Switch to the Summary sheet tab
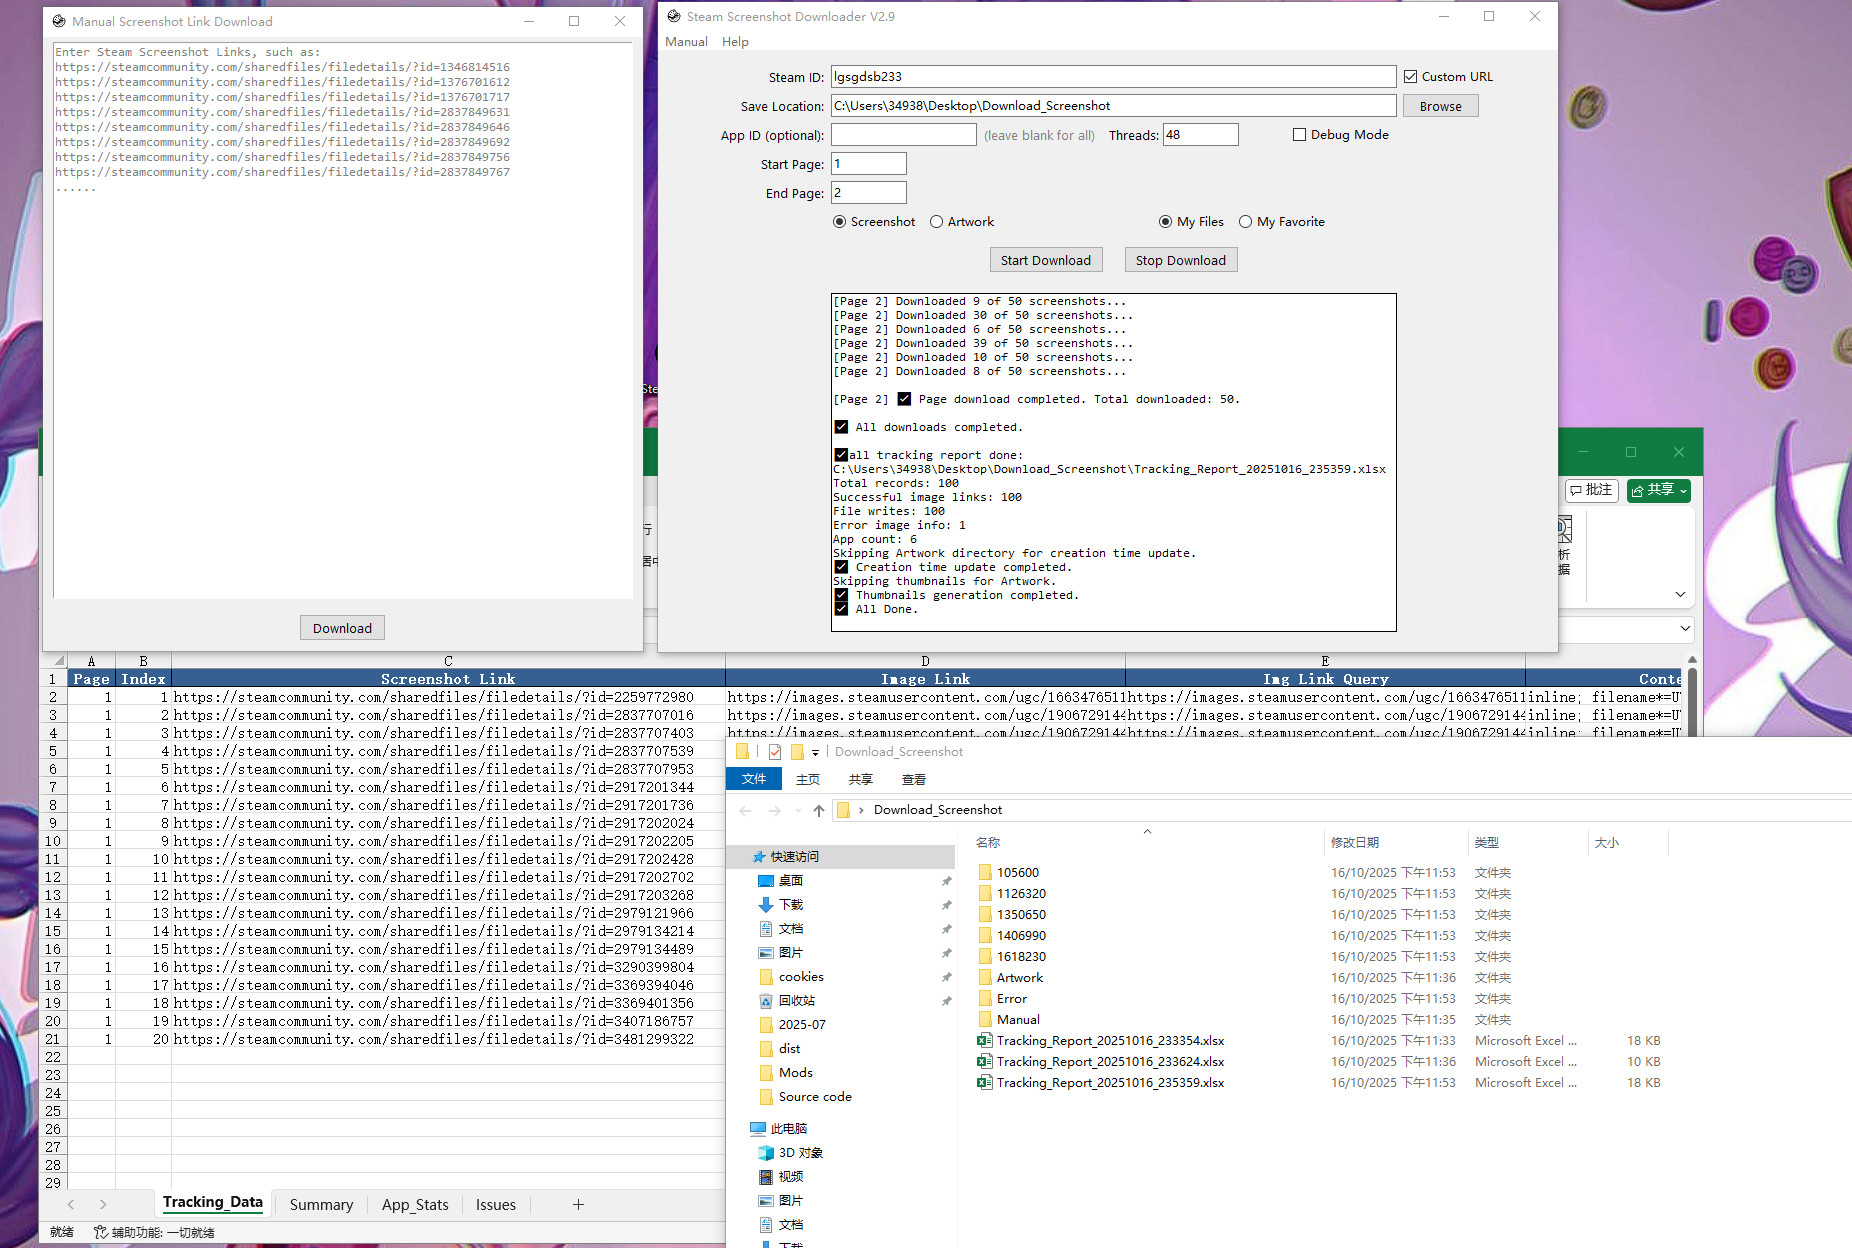Viewport: 1852px width, 1248px height. [x=321, y=1204]
